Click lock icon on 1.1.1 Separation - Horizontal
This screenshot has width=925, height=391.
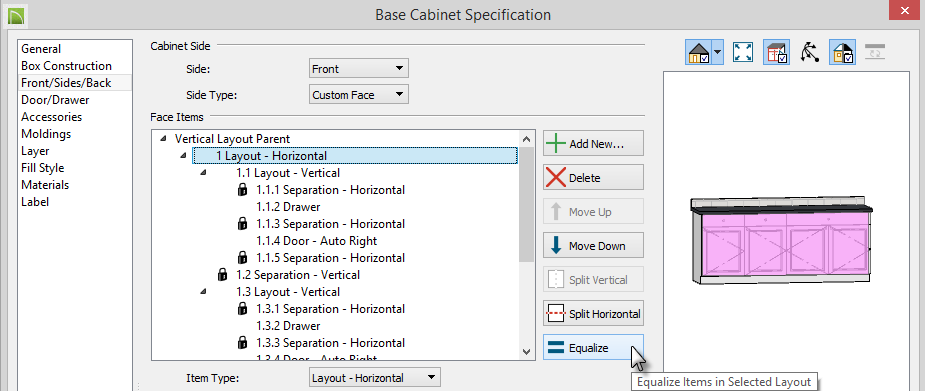pos(242,190)
